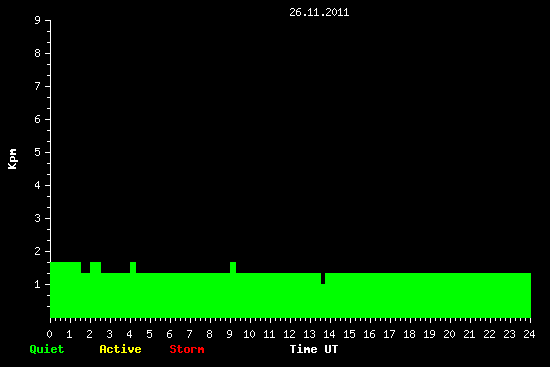Image resolution: width=550 pixels, height=367 pixels.
Task: Click the 9 on the Kpm axis
Action: pyautogui.click(x=38, y=20)
